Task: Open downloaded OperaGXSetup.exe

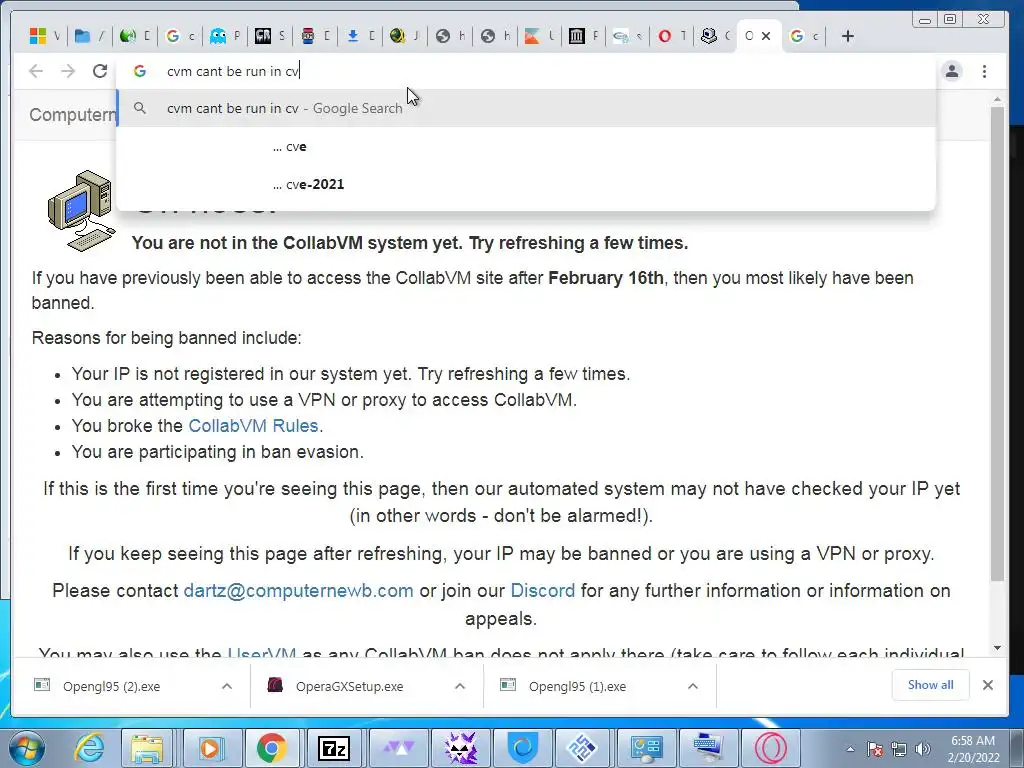Action: tap(349, 686)
